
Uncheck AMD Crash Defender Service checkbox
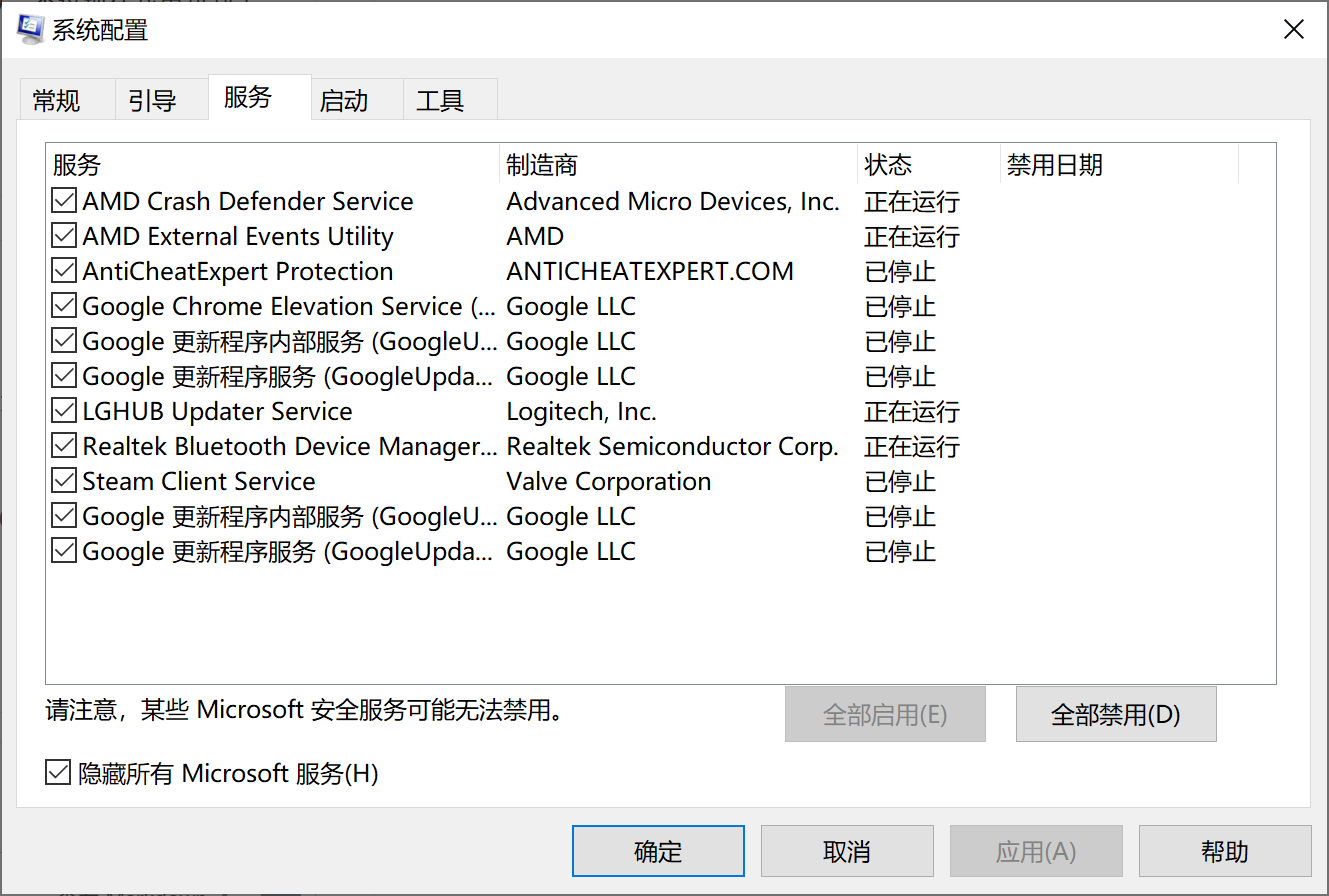click(x=64, y=201)
